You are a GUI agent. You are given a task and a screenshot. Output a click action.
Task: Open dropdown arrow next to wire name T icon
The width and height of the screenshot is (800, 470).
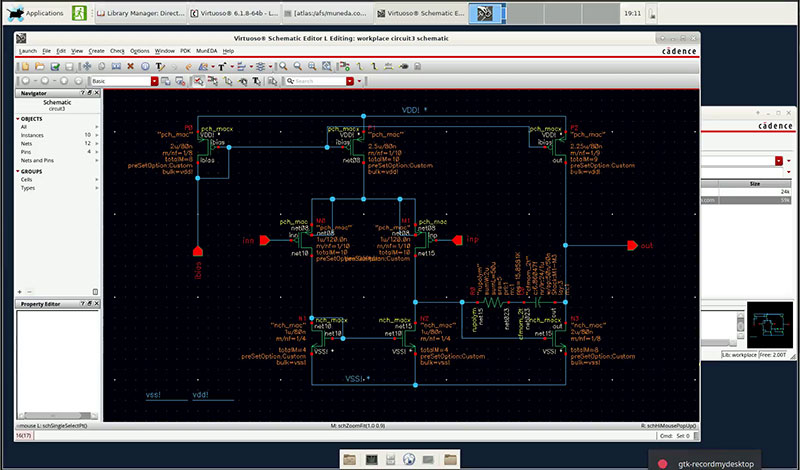pos(232,67)
